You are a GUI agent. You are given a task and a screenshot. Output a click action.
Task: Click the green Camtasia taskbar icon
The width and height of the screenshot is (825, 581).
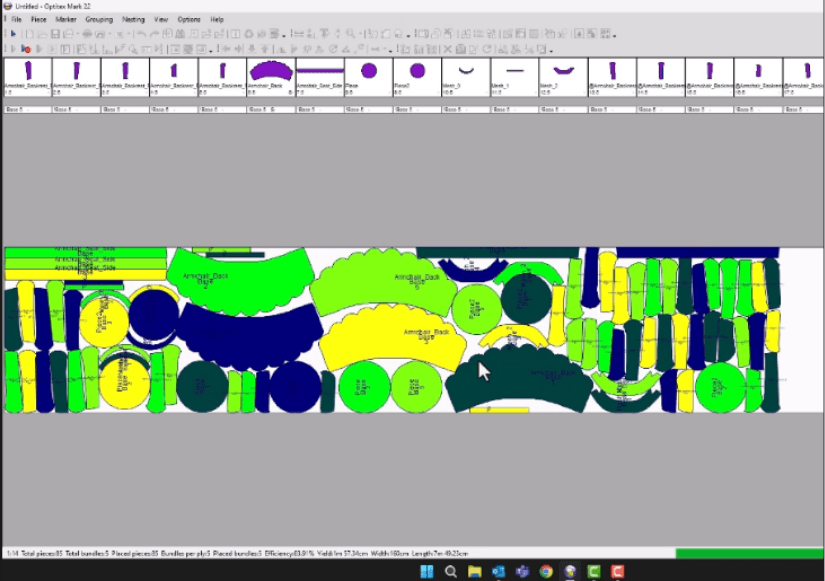(x=594, y=571)
